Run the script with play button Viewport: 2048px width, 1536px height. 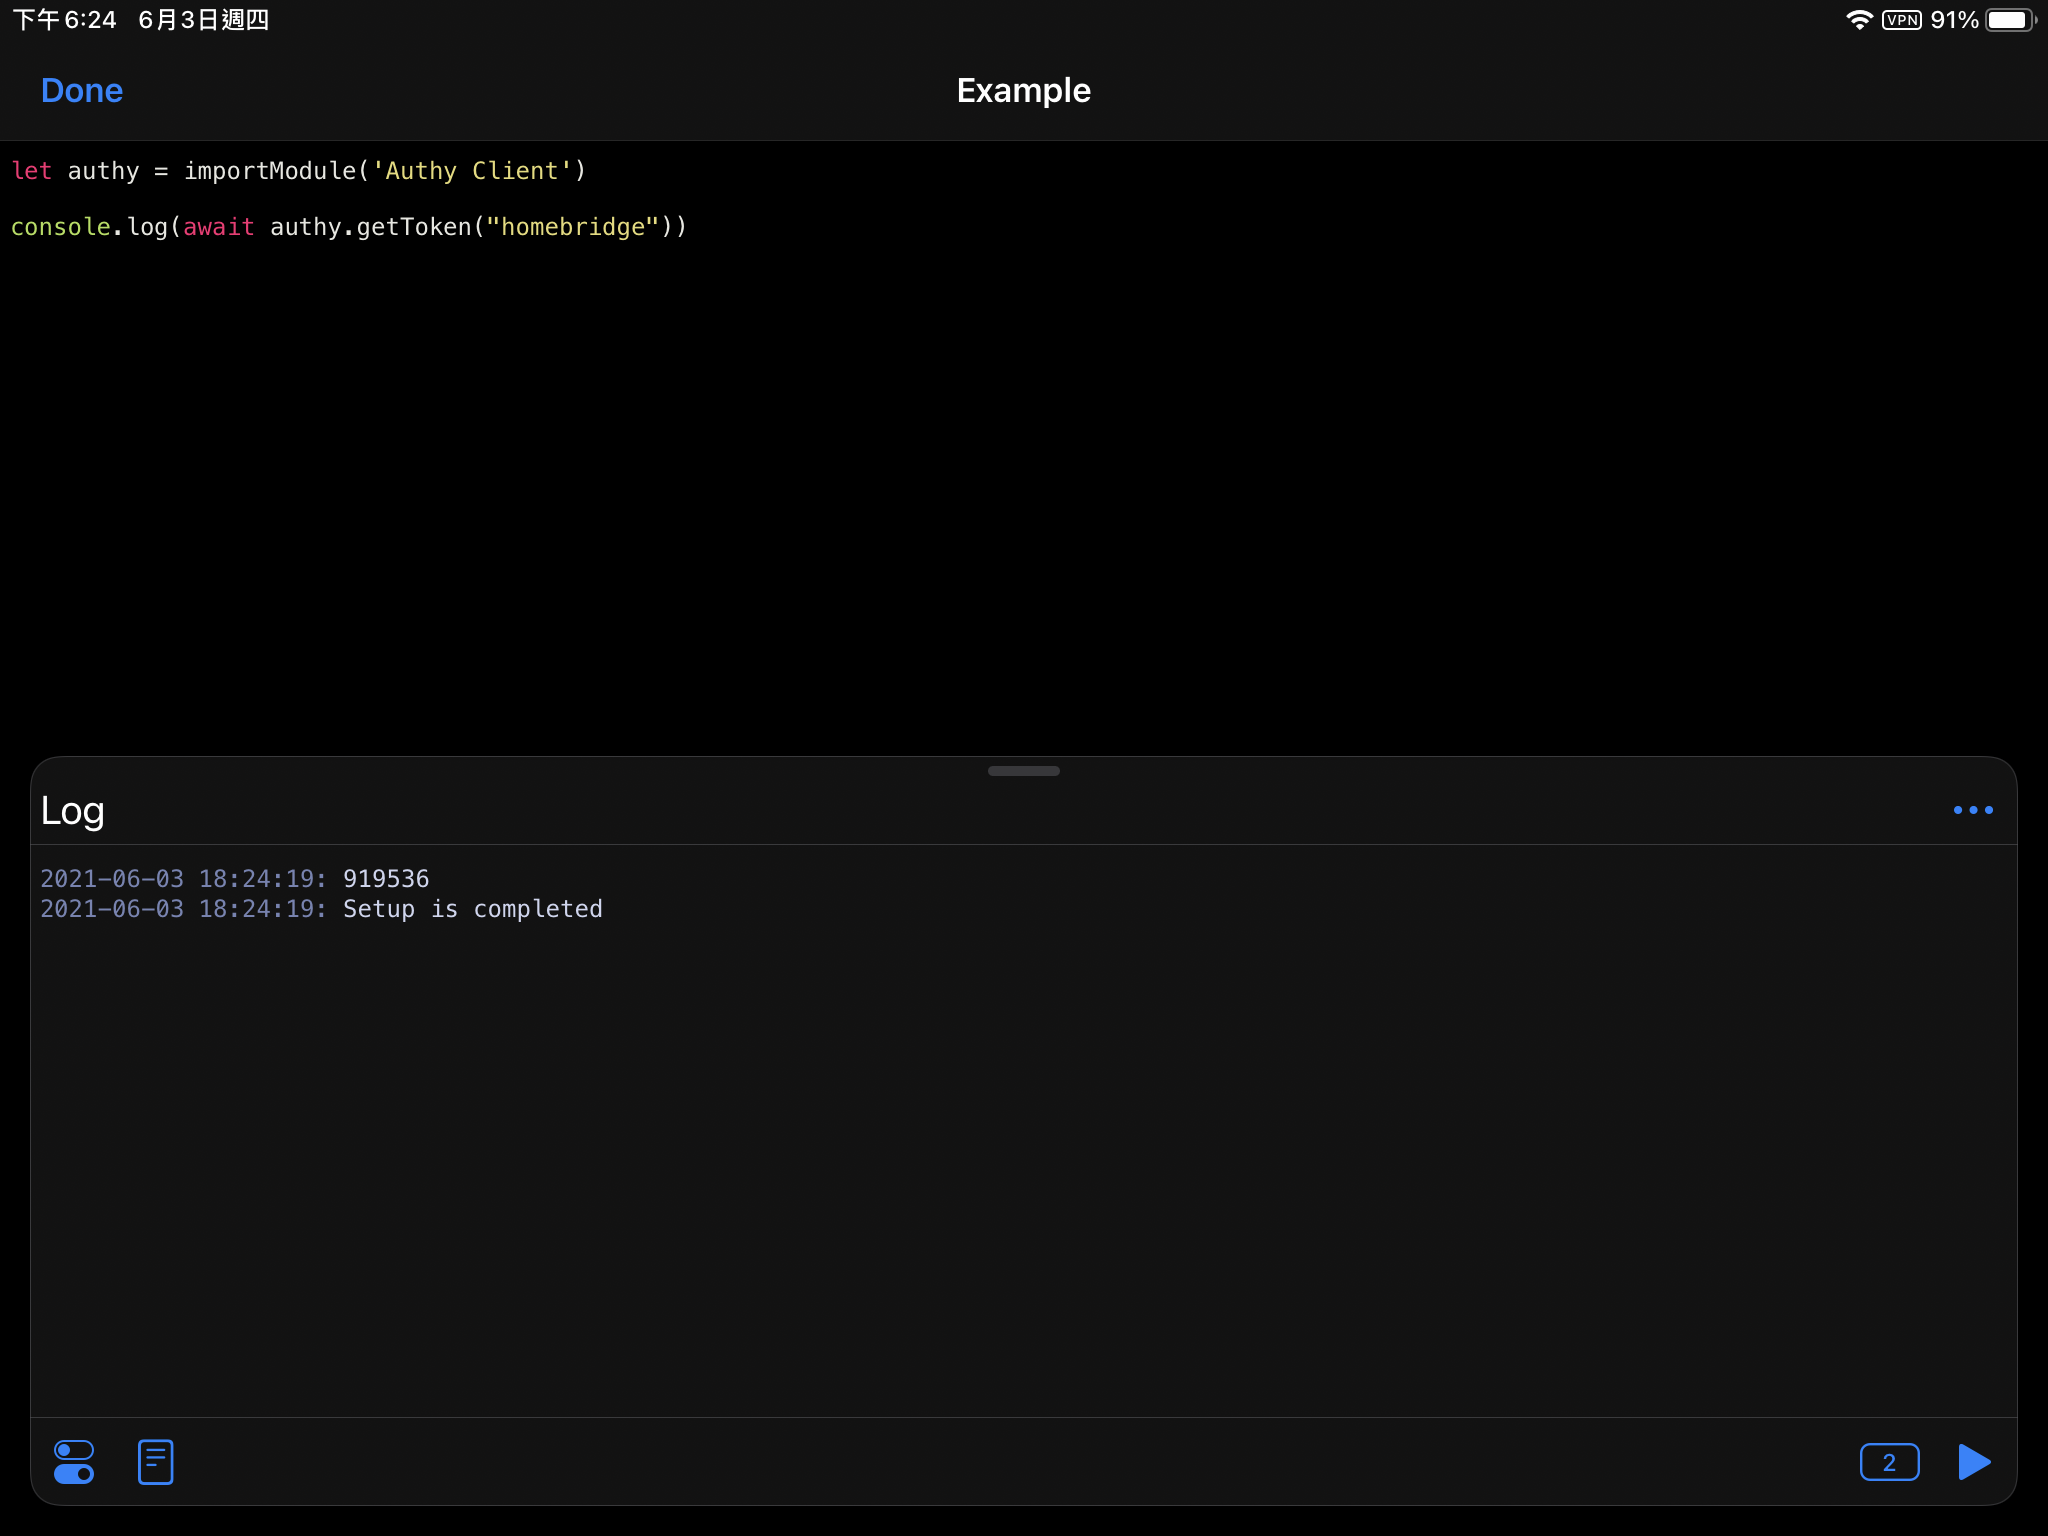click(x=1973, y=1462)
